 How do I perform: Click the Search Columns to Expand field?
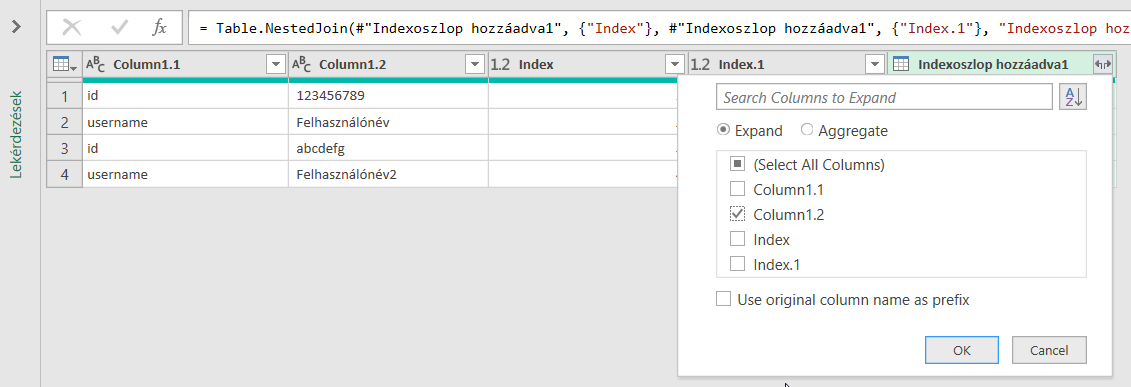coord(884,97)
